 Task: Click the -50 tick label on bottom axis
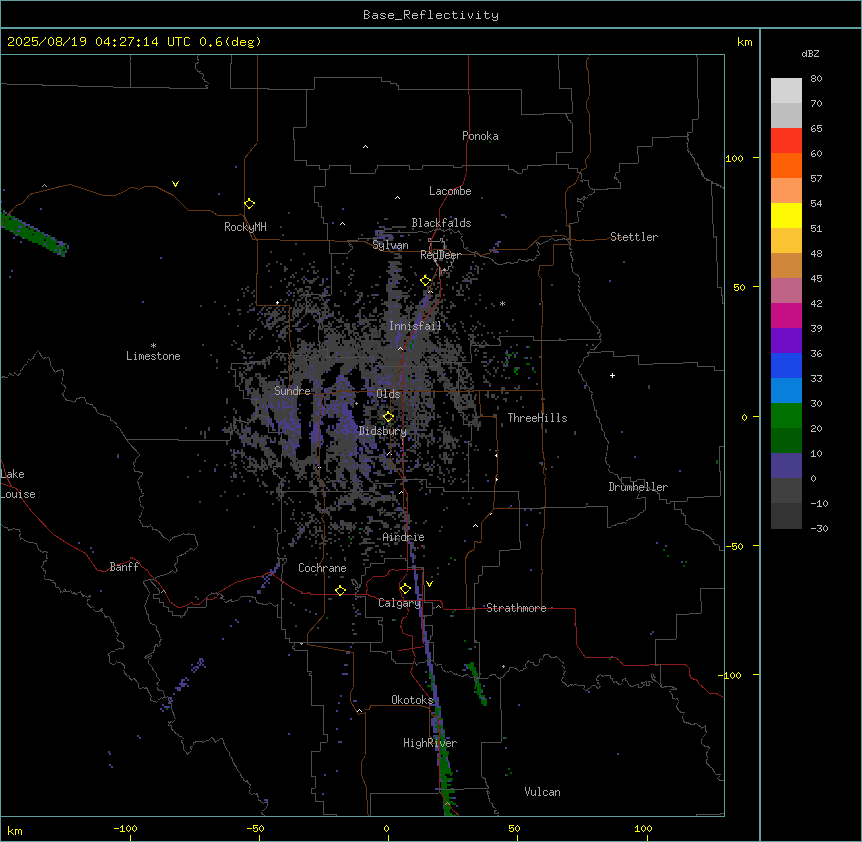255,828
